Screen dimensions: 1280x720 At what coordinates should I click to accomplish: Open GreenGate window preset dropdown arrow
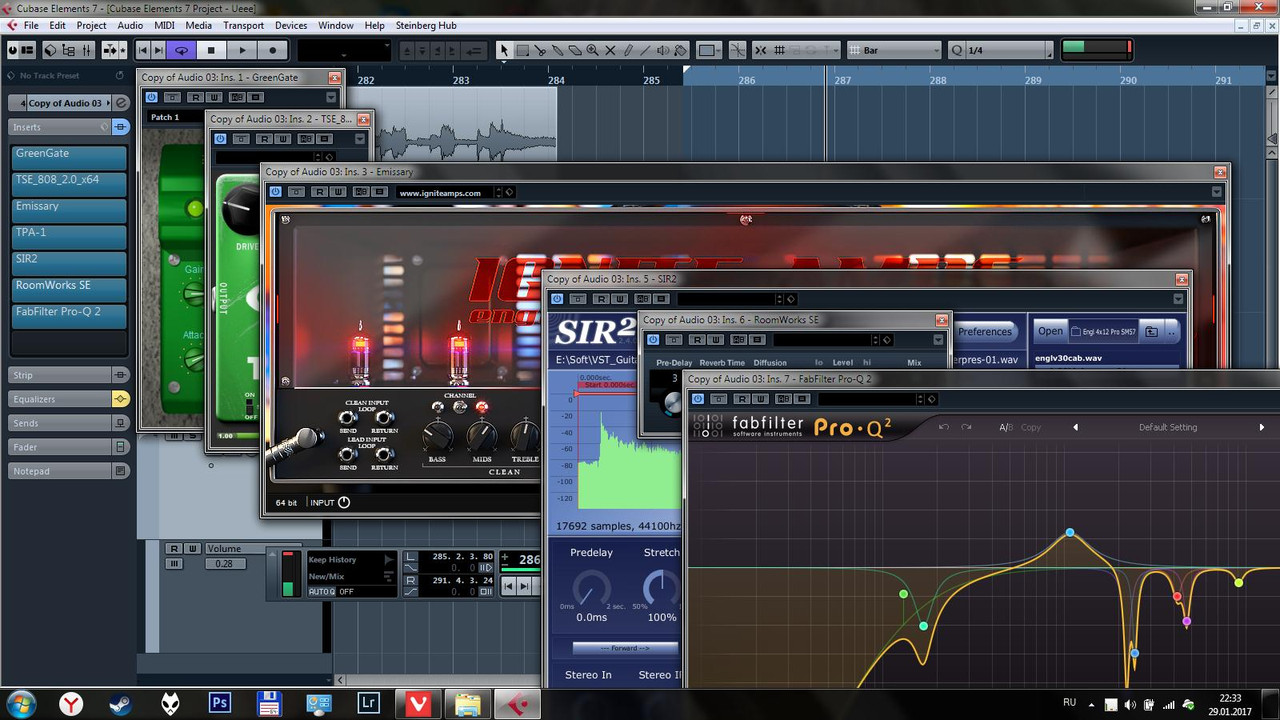(x=331, y=97)
